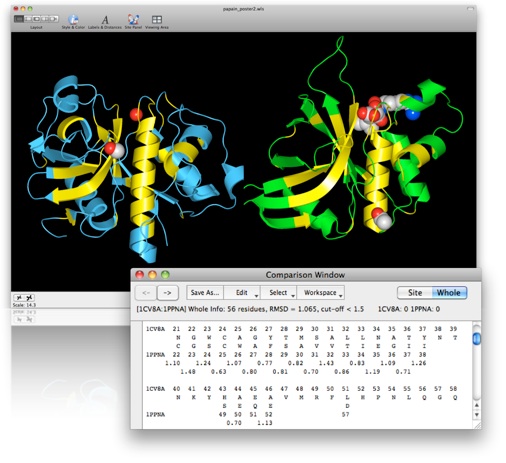Go to next comparison with -> button
Viewport: 506px width, 463px height.
167,293
